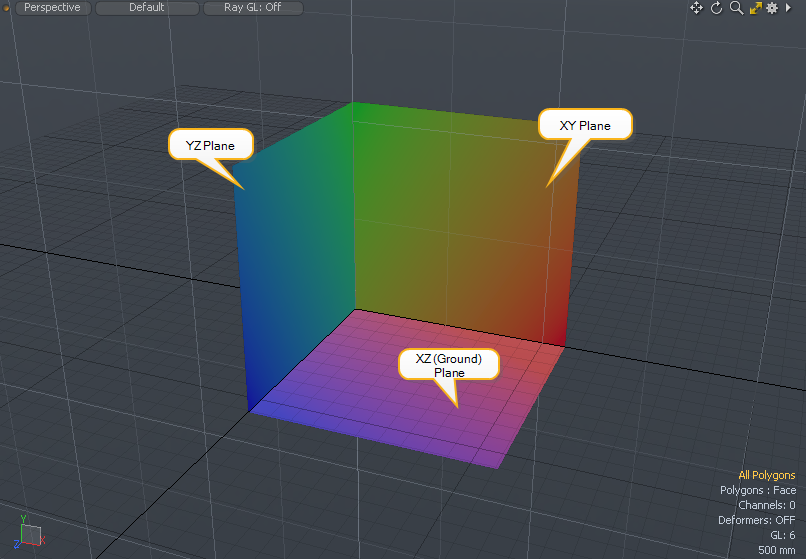Viewport: 806px width, 559px height.
Task: Click the Deformers: OFF status text
Action: pyautogui.click(x=756, y=520)
